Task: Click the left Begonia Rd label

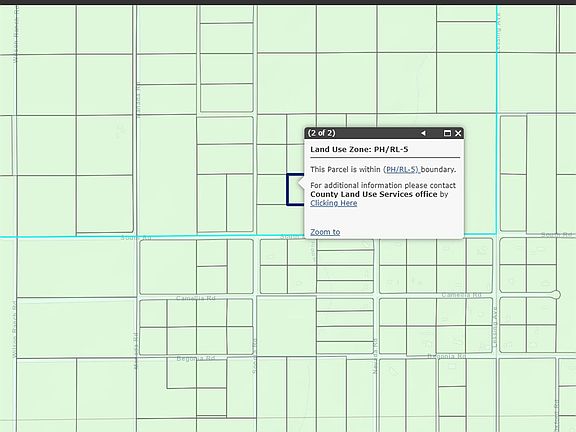Action: point(196,358)
